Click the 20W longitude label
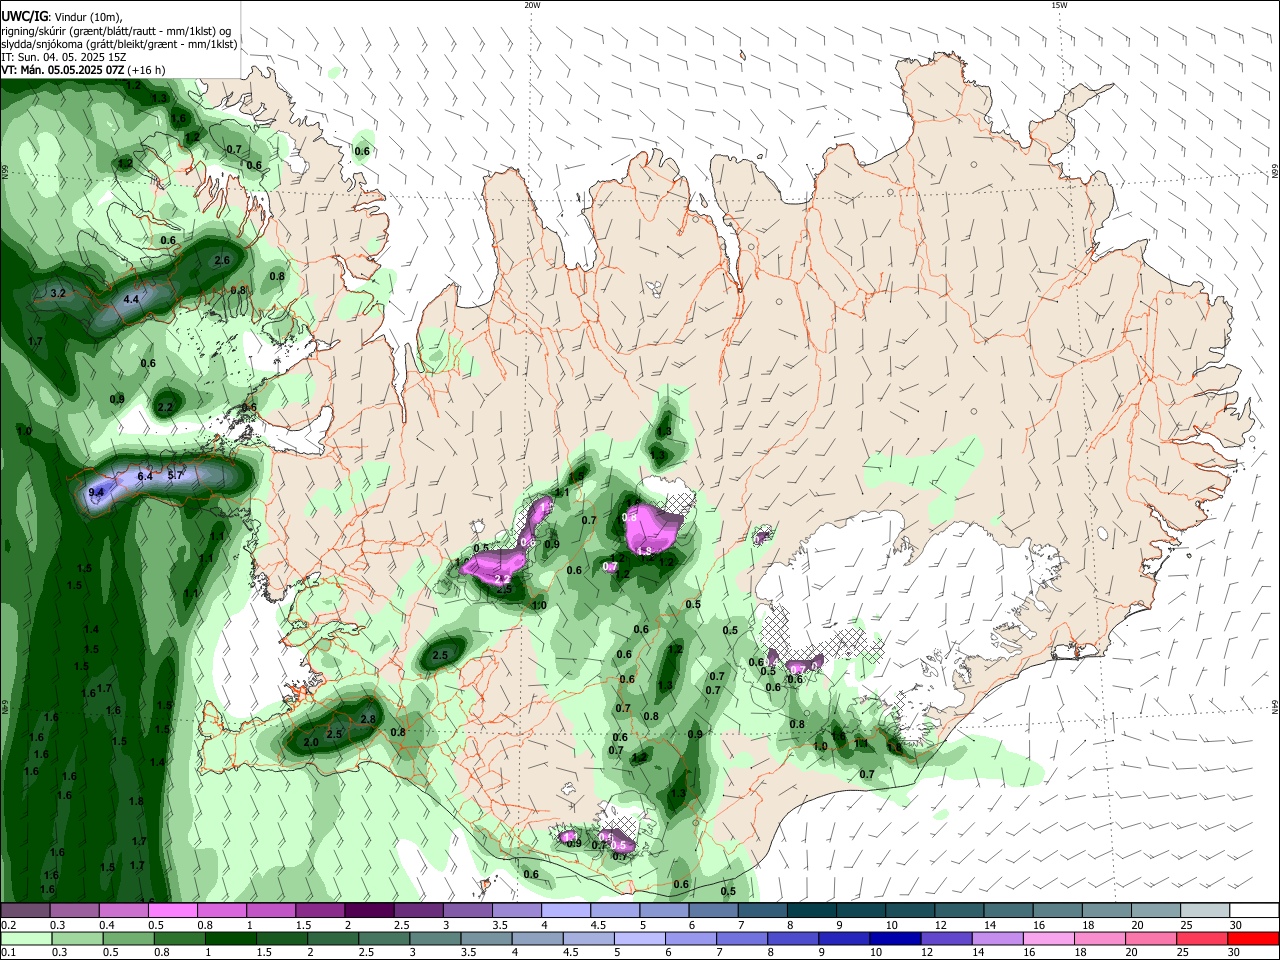1280x960 pixels. 532,5
